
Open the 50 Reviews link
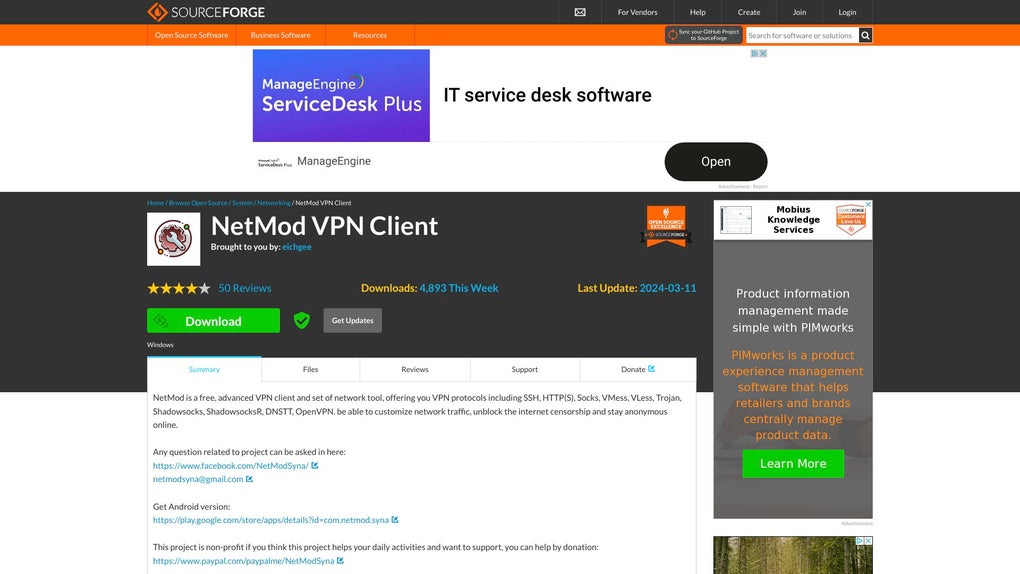(x=245, y=288)
